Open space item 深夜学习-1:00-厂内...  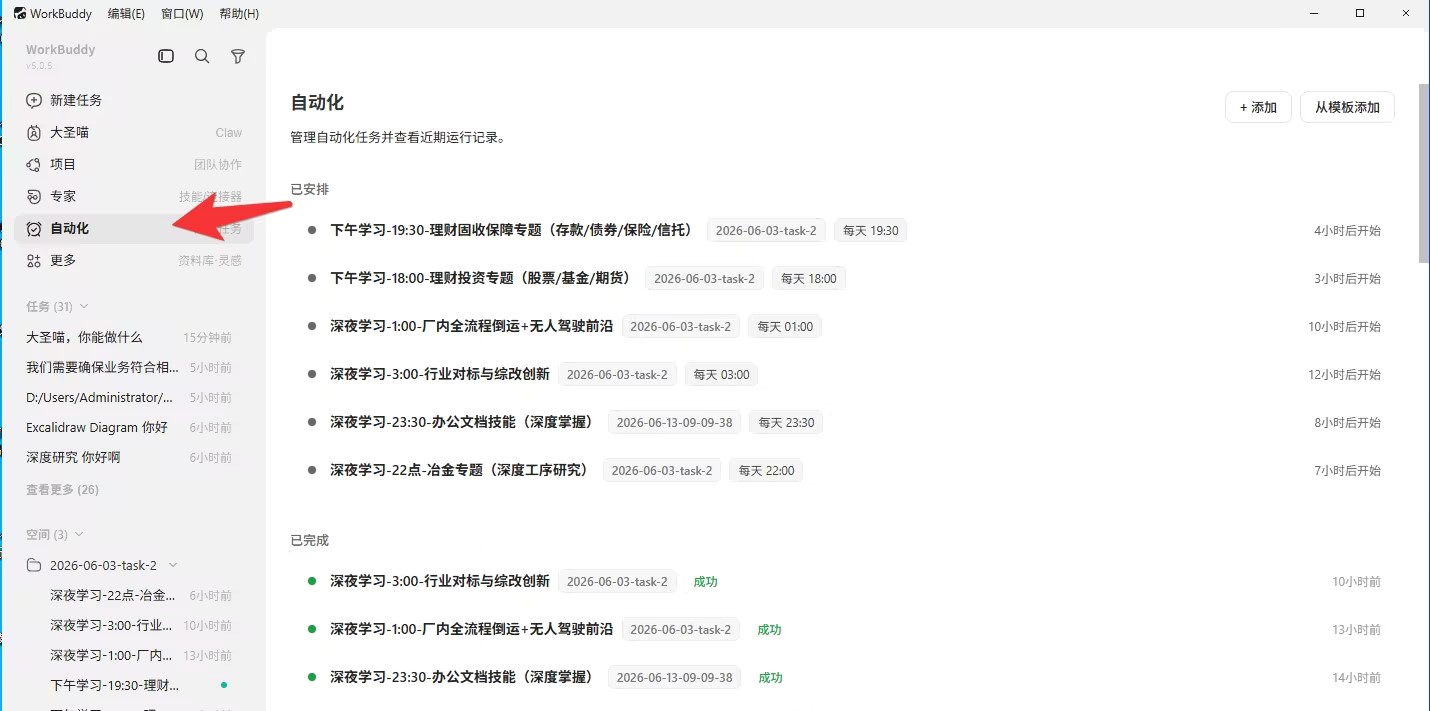tap(134, 655)
